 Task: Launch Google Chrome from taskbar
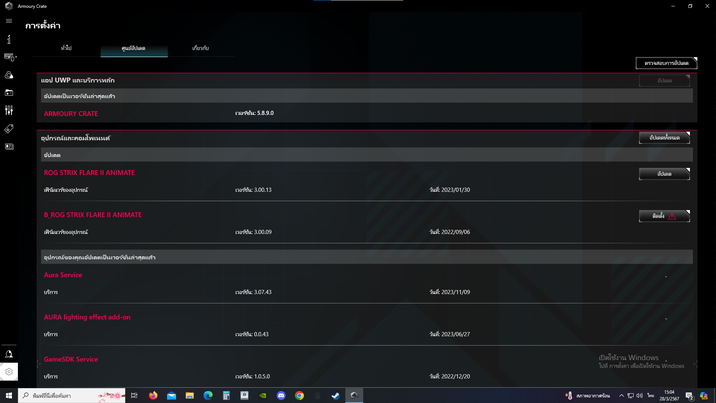click(x=299, y=396)
